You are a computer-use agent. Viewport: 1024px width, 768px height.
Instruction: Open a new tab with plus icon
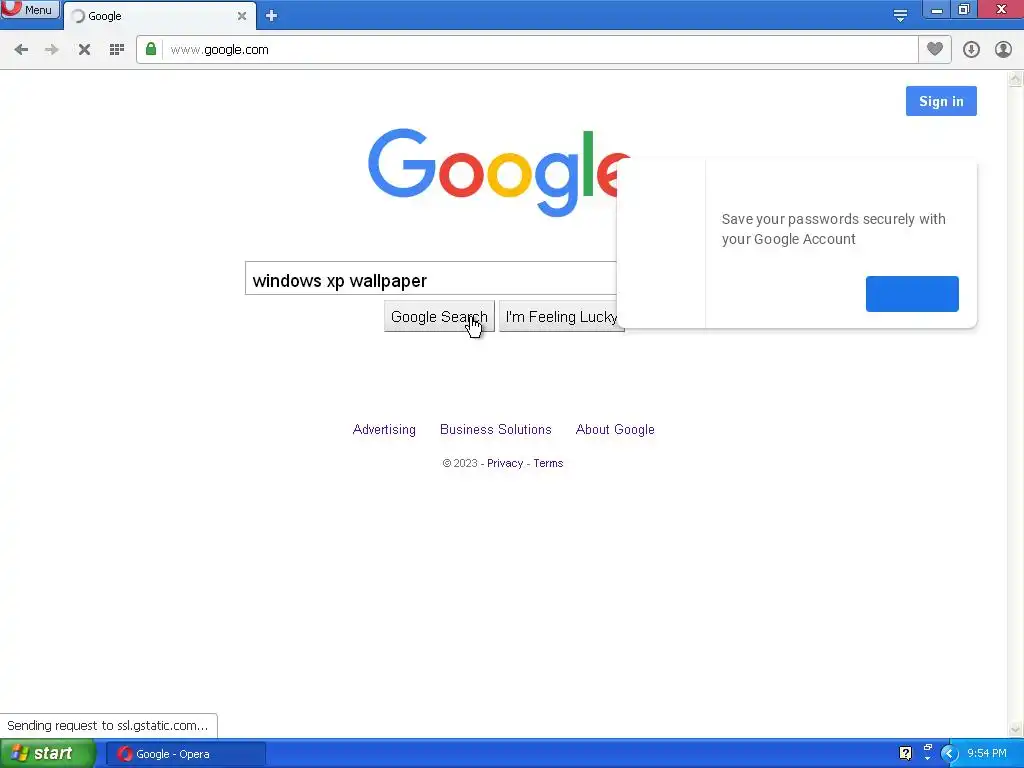pos(271,16)
